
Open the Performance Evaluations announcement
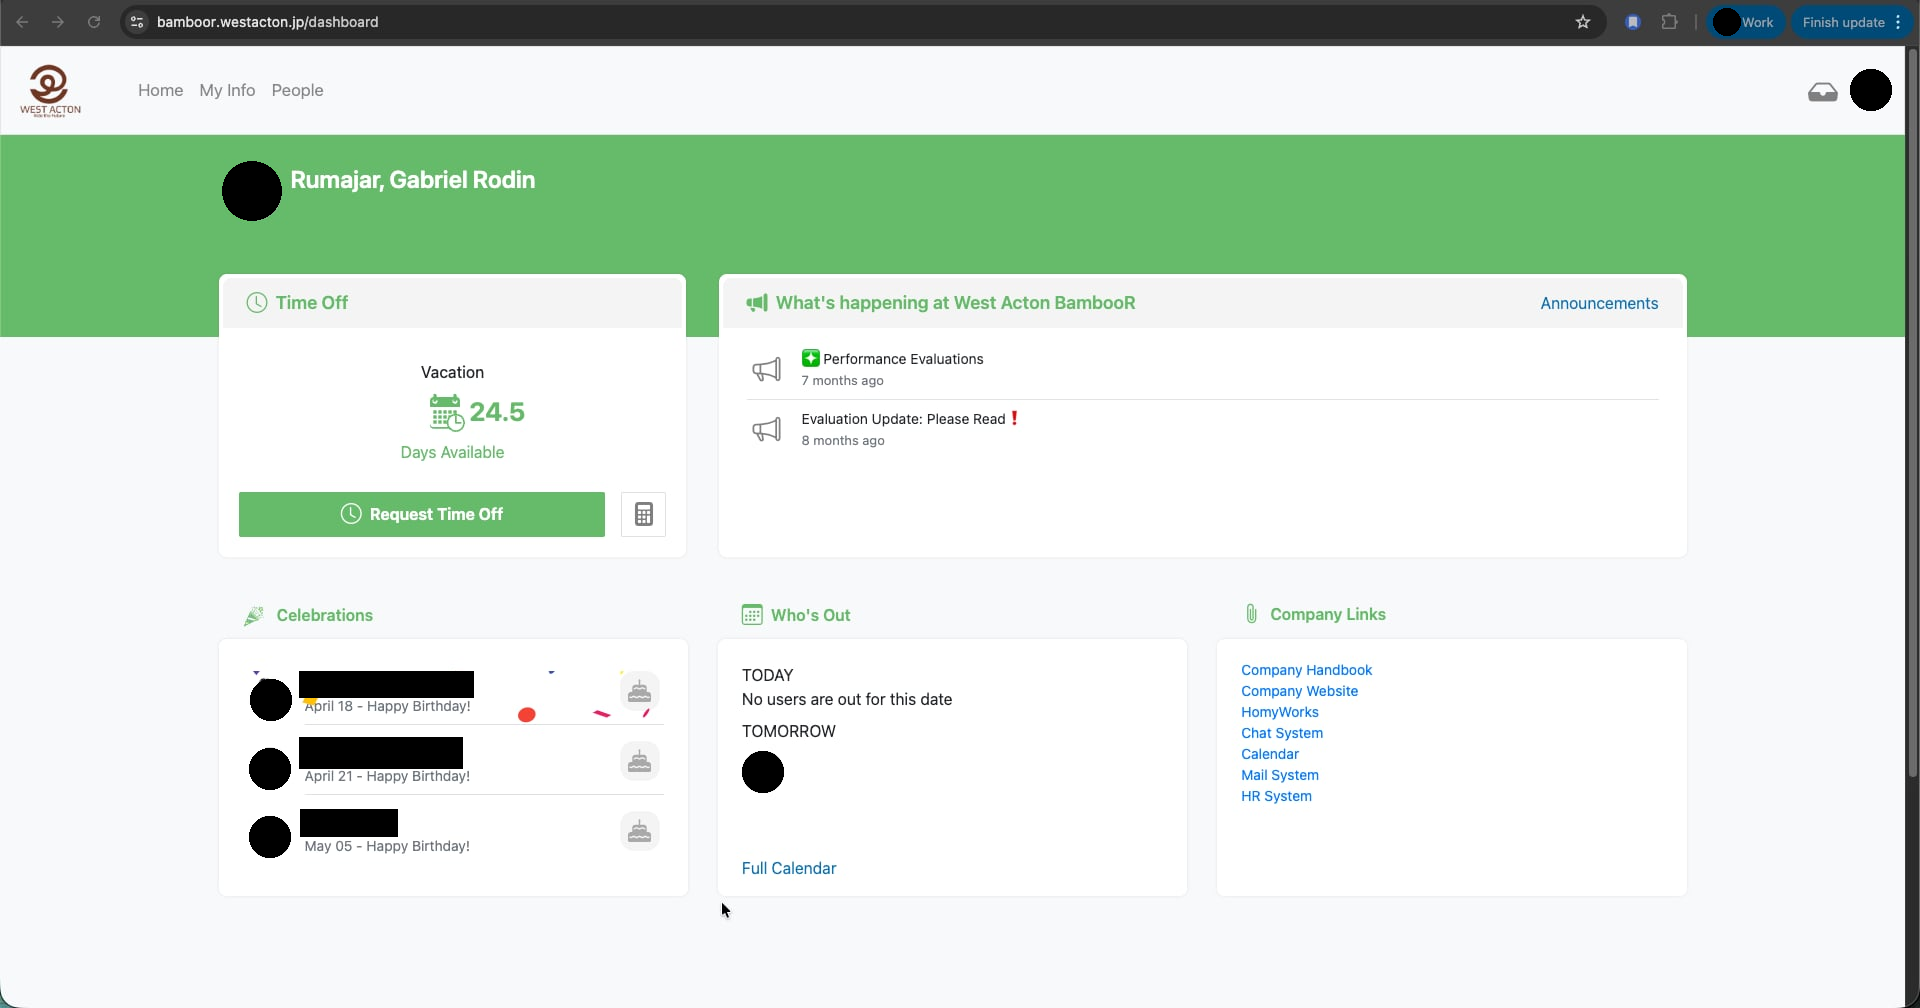click(x=902, y=359)
